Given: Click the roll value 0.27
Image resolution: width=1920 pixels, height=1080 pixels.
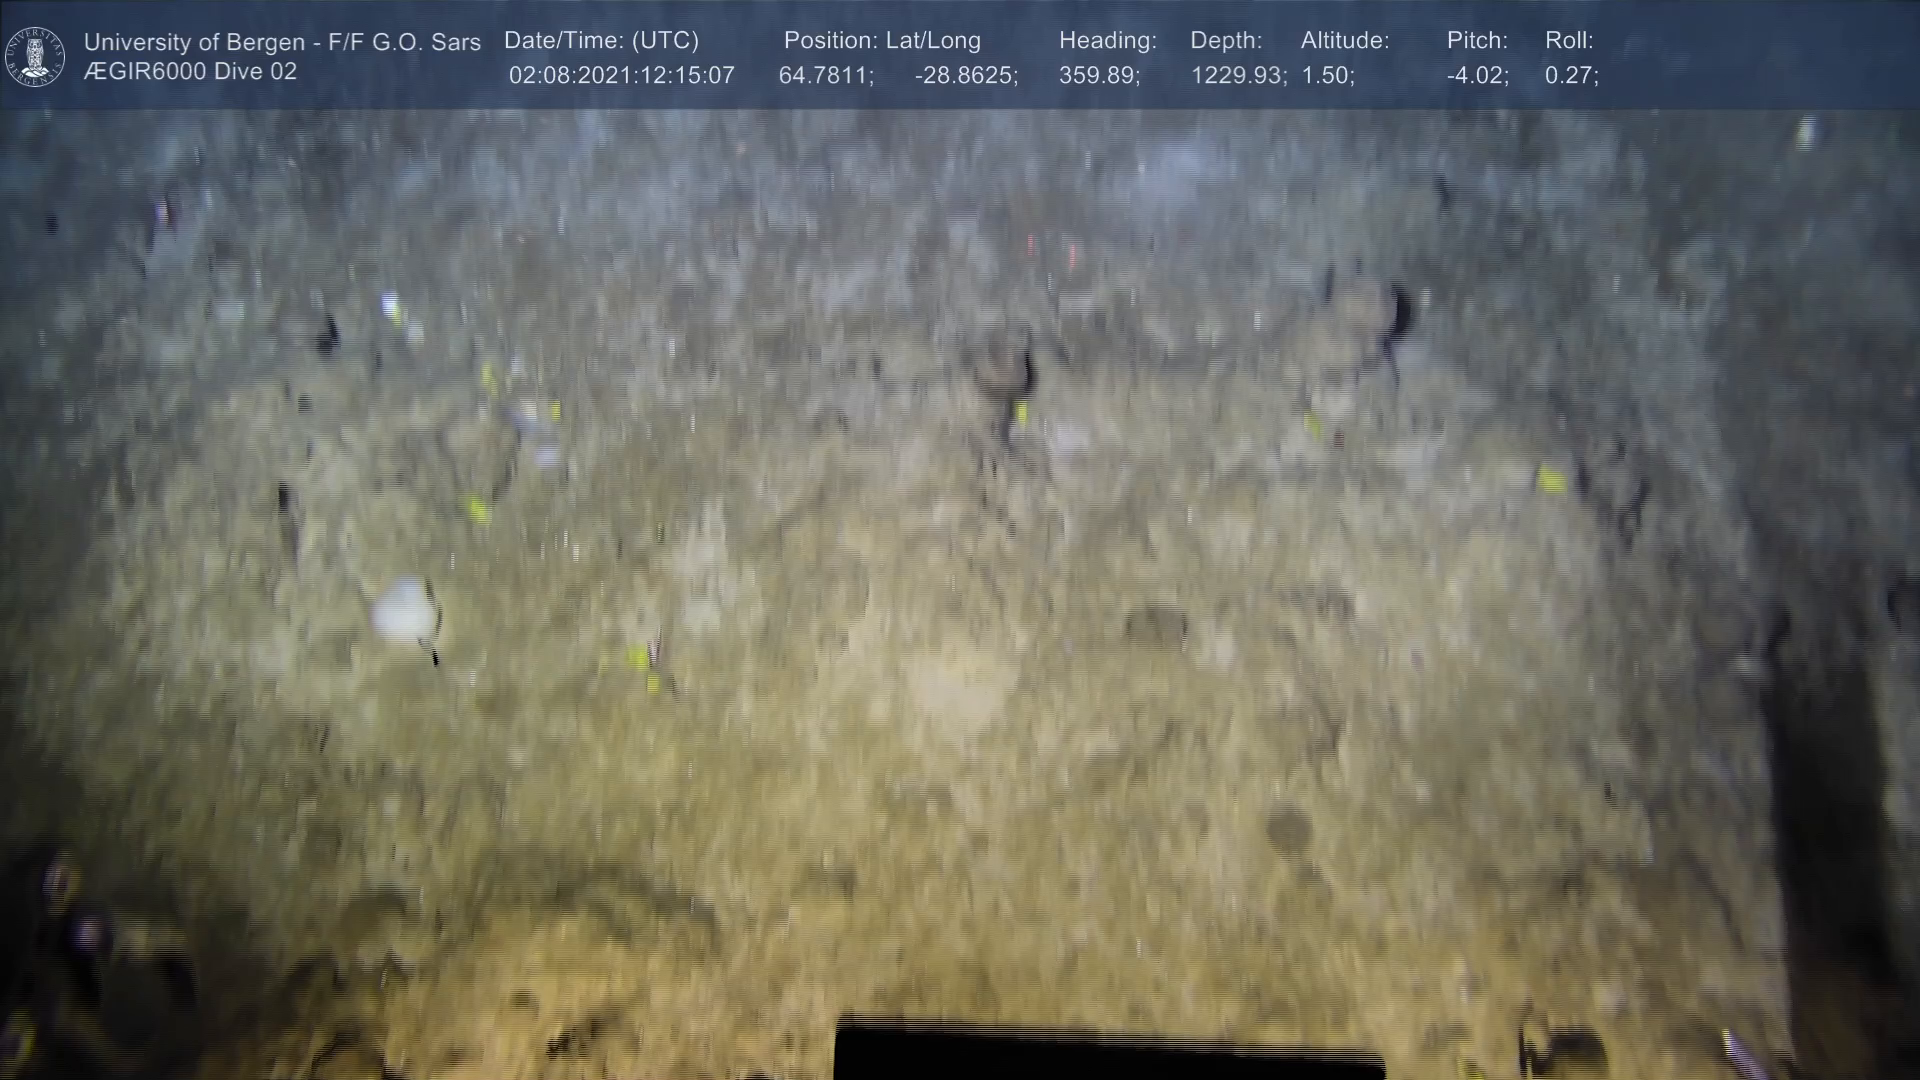Looking at the screenshot, I should click(1571, 76).
